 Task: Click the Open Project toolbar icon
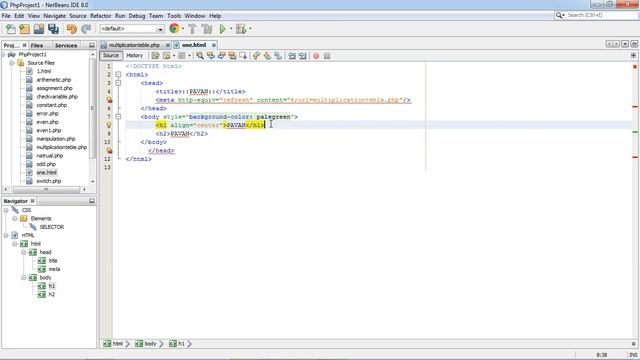point(39,29)
